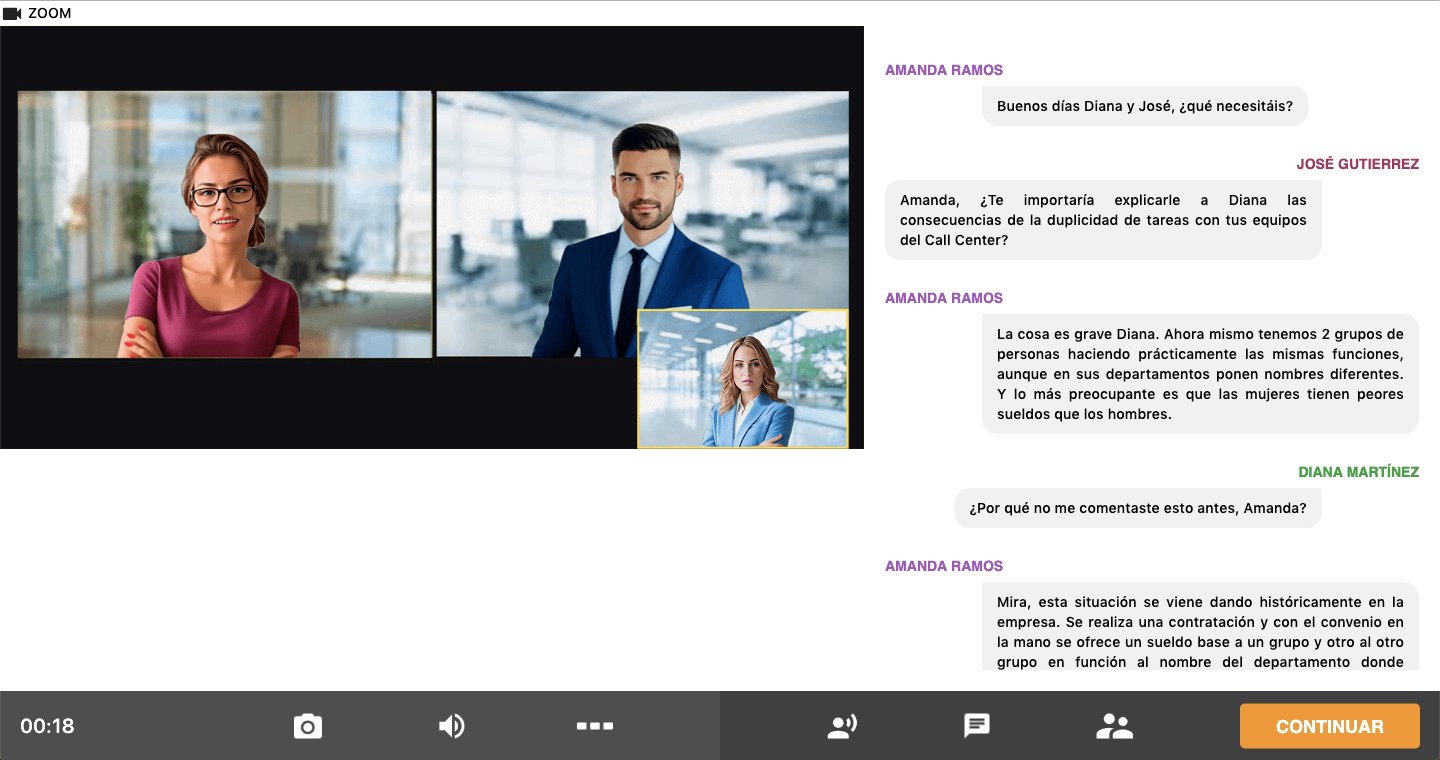This screenshot has height=760, width=1440.
Task: Click the camera snapshot icon in the bottom toolbar
Action: [308, 726]
